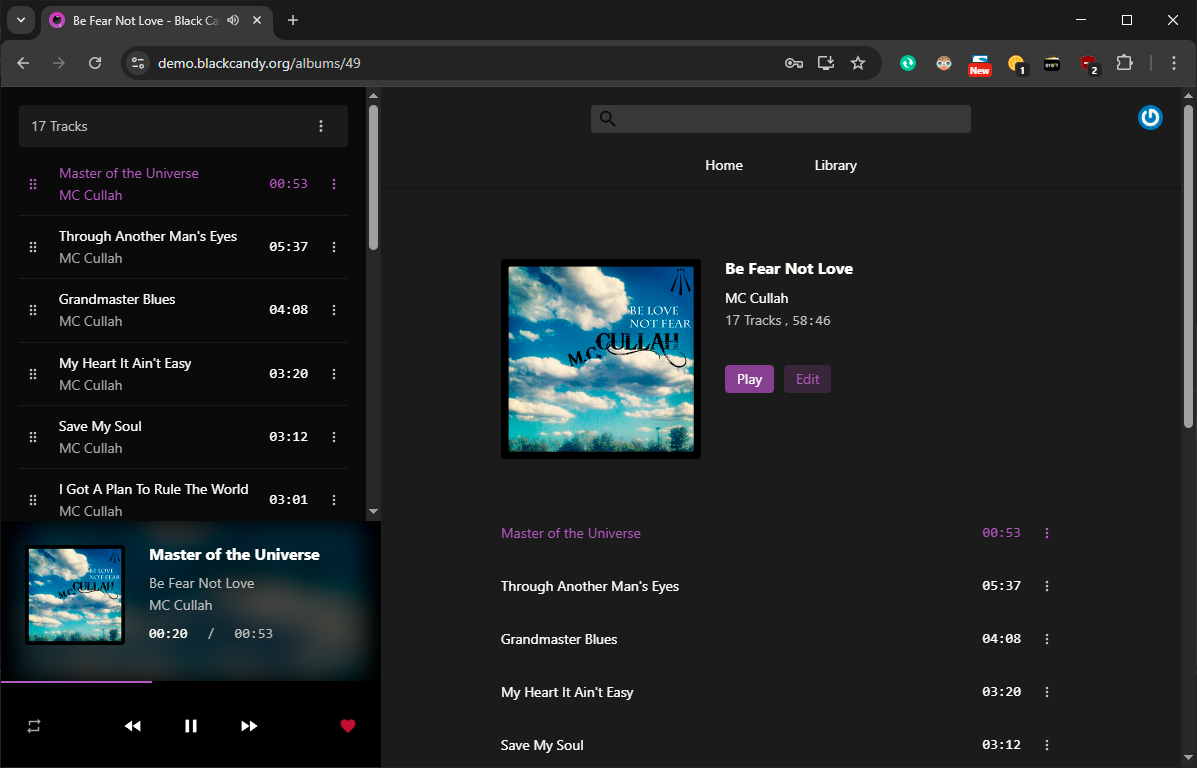Click the search magnifier icon
Viewport: 1197px width, 768px height.
point(608,118)
